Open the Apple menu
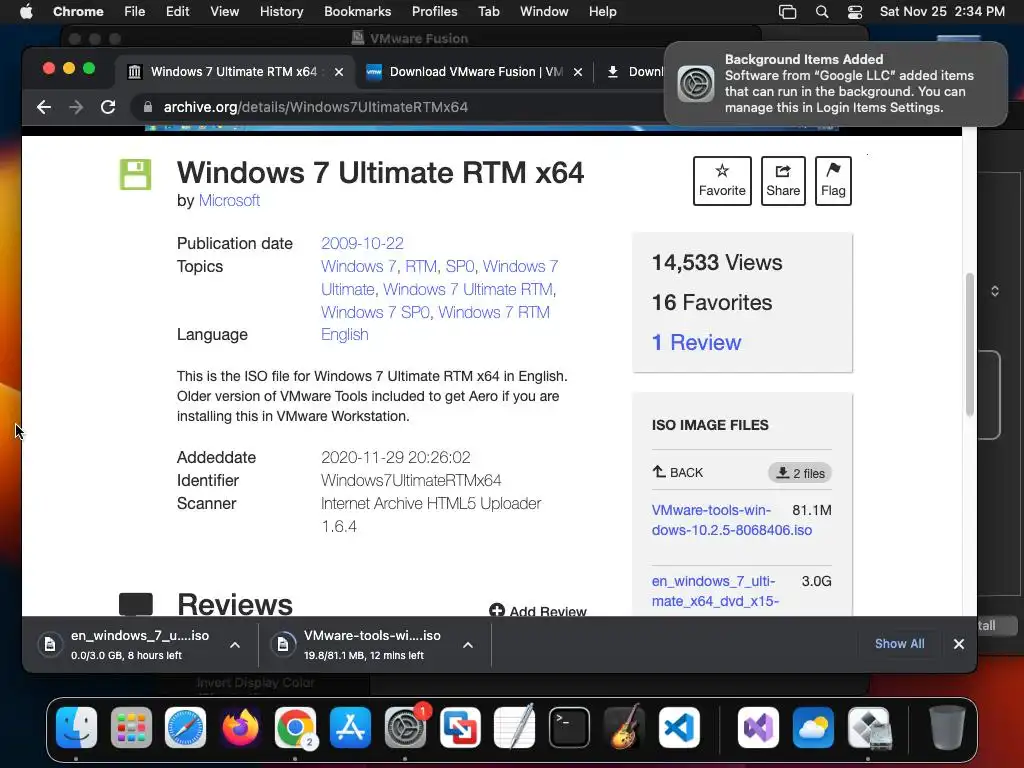The image size is (1024, 768). (26, 12)
